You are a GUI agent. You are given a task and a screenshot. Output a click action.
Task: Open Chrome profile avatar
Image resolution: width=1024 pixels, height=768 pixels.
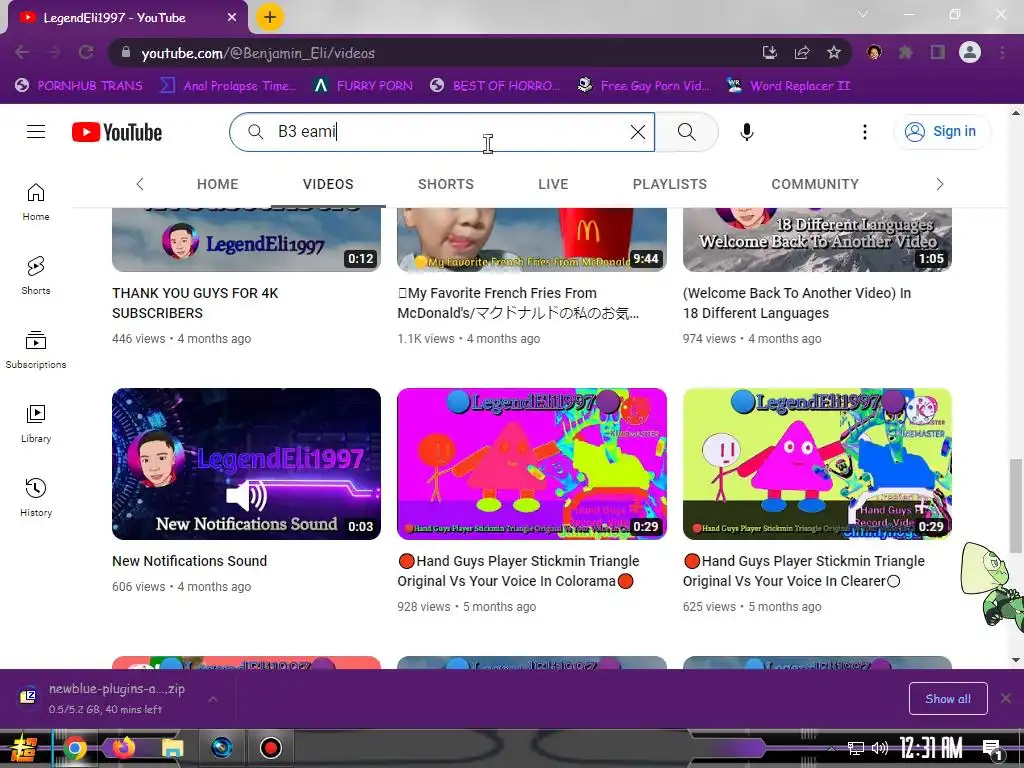(x=970, y=52)
